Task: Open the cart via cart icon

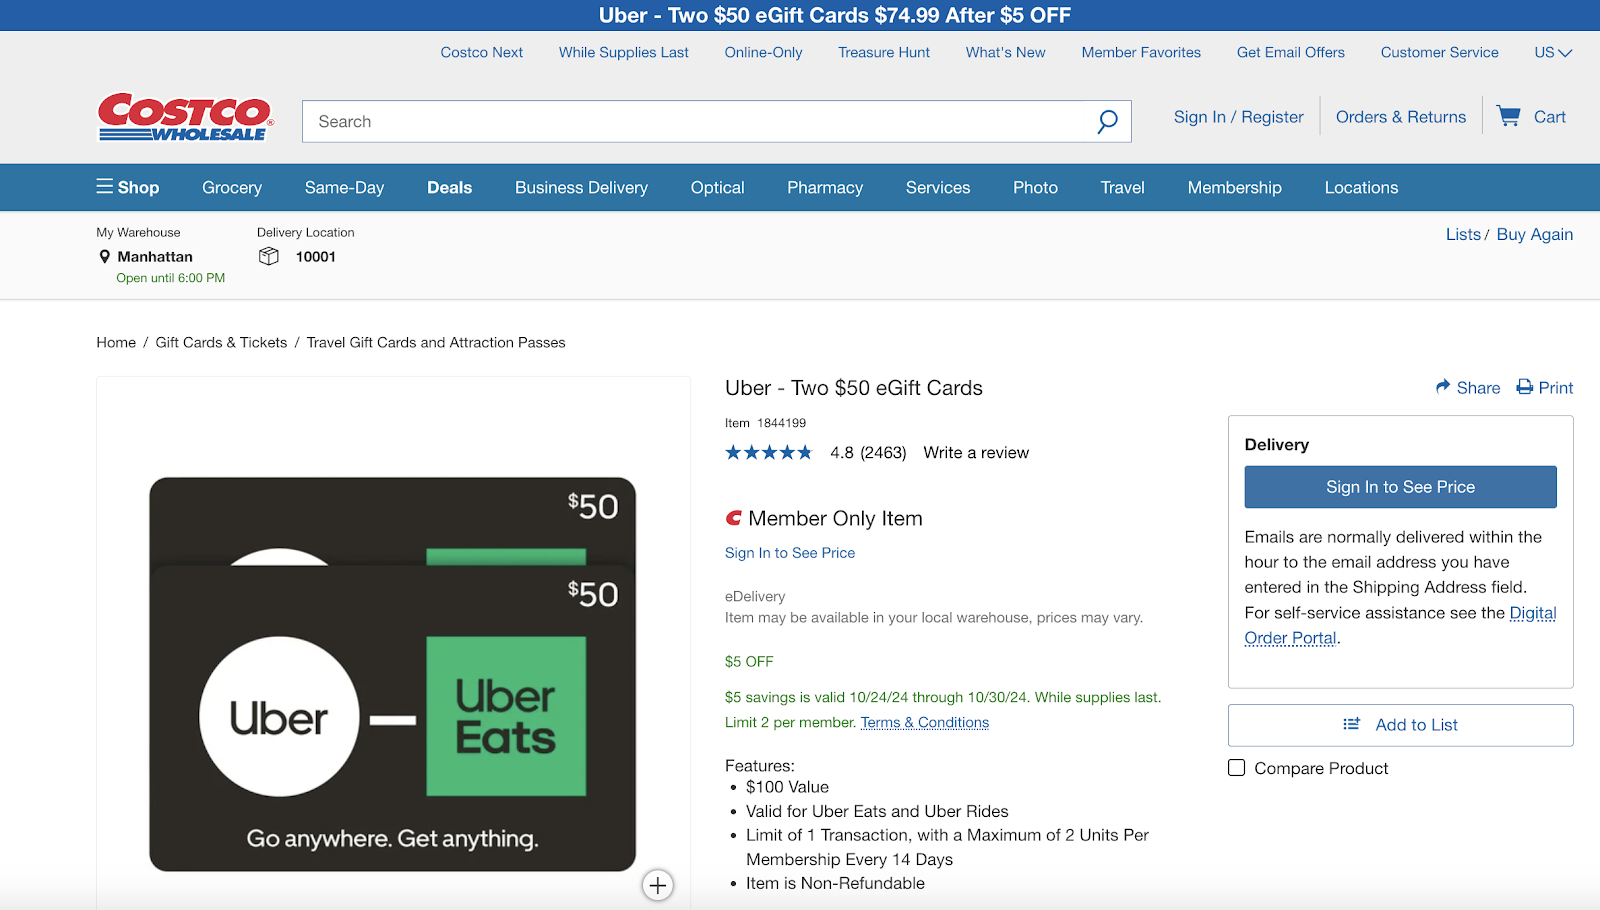Action: point(1508,116)
